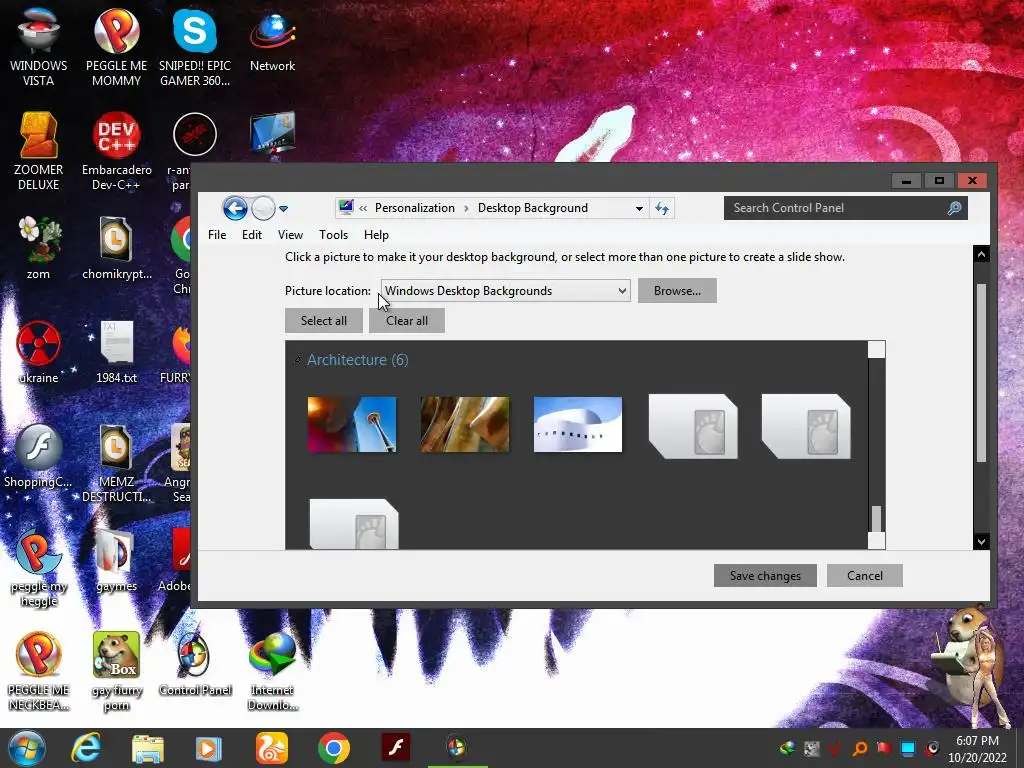
Task: Click the Desktop Background breadcrumb
Action: click(533, 208)
